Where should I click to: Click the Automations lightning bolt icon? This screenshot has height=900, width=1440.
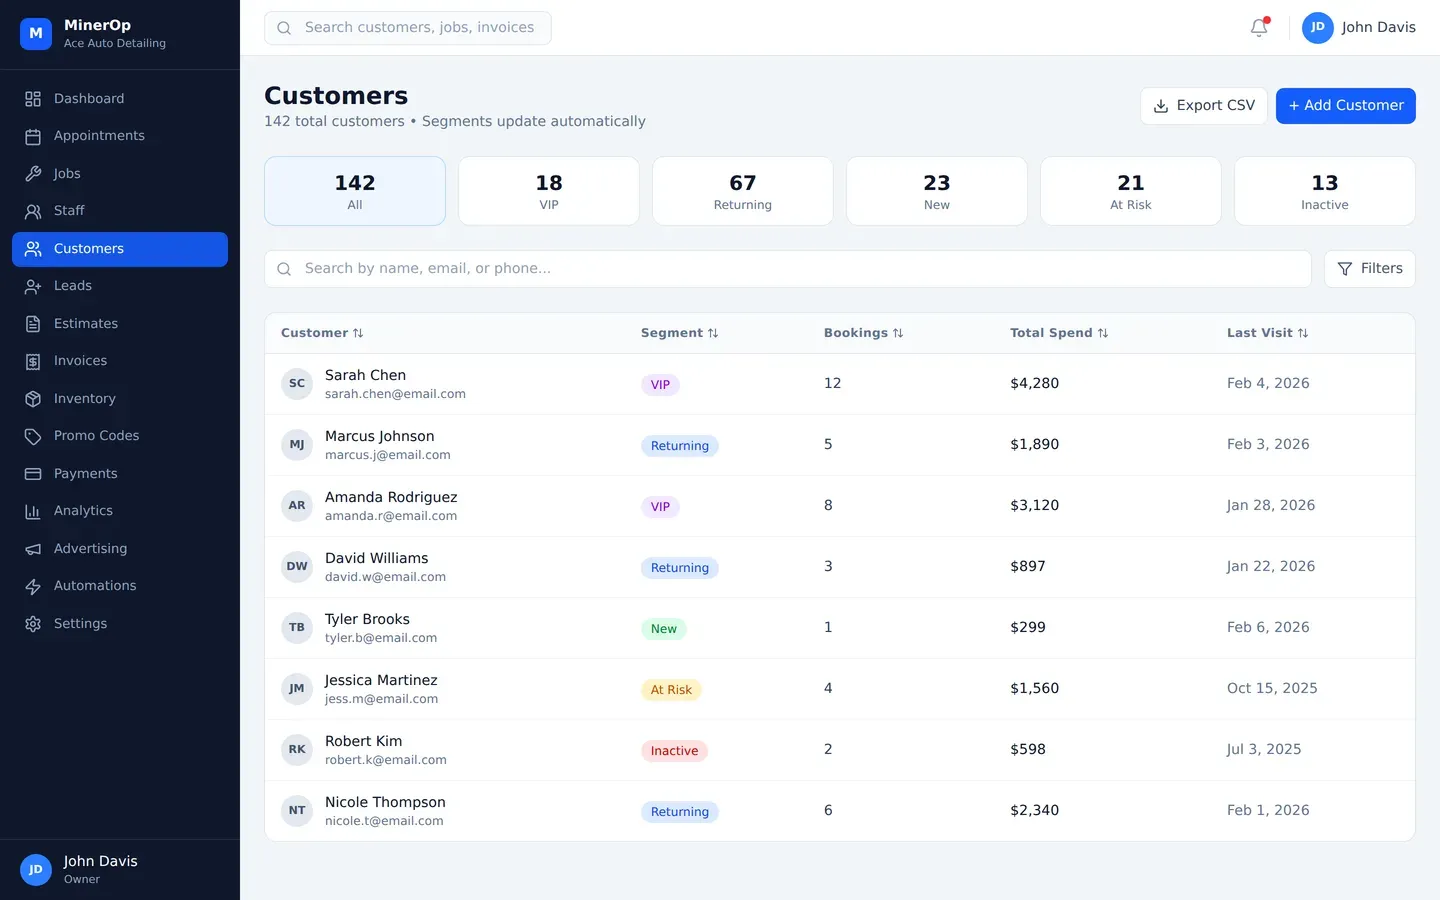tap(33, 586)
